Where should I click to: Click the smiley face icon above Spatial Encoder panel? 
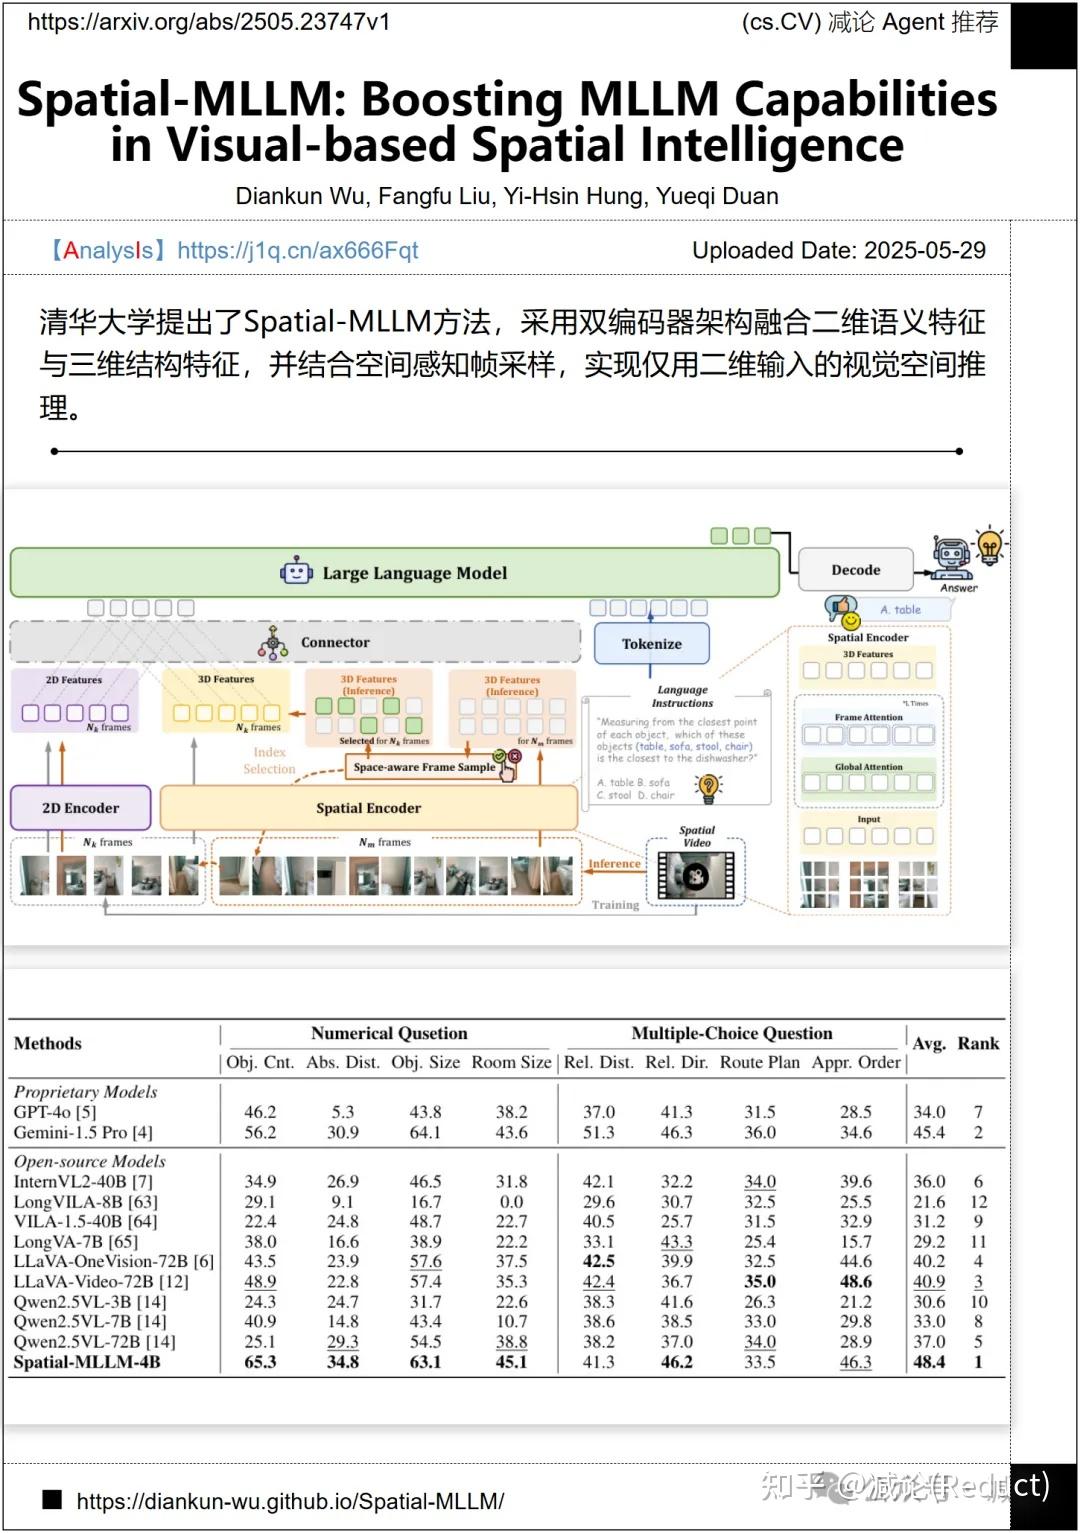click(851, 621)
